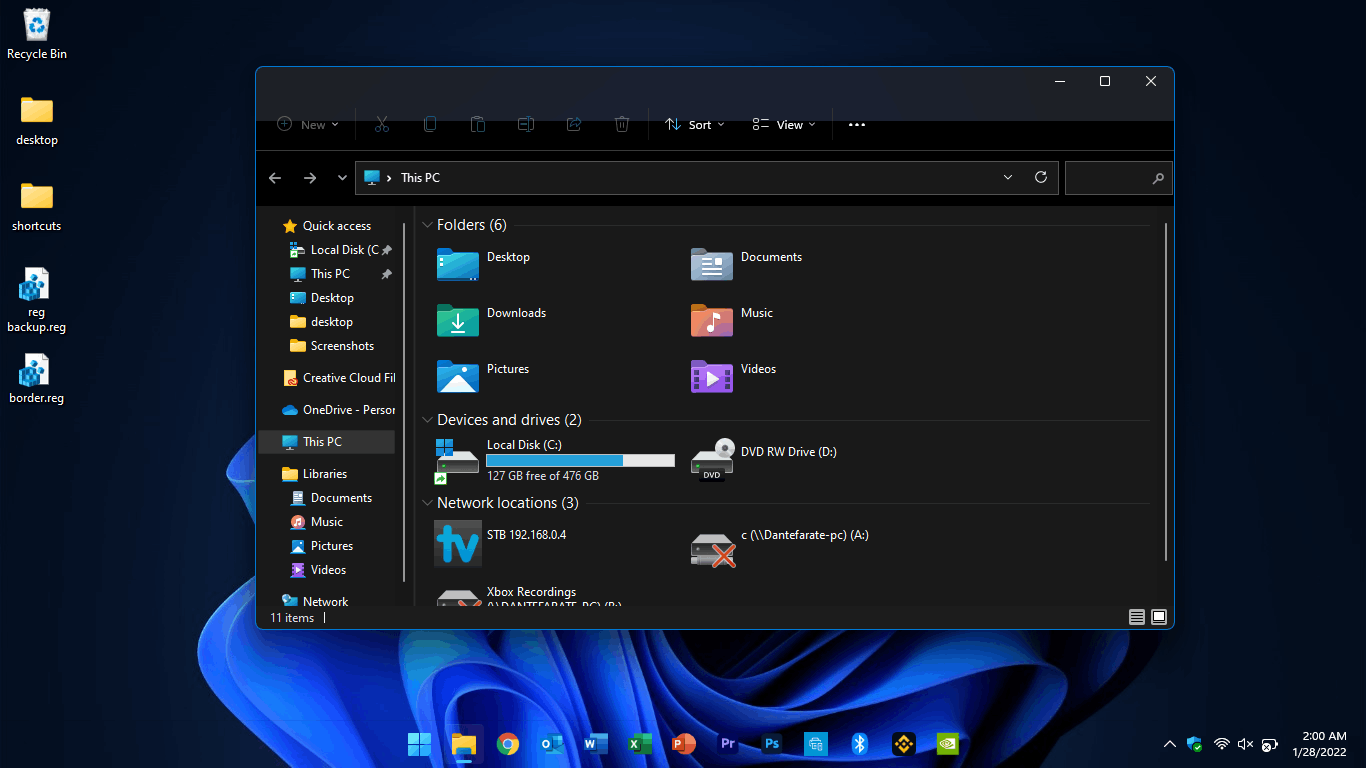Open the Videos folder in main pane
The image size is (1366, 768).
pyautogui.click(x=734, y=376)
